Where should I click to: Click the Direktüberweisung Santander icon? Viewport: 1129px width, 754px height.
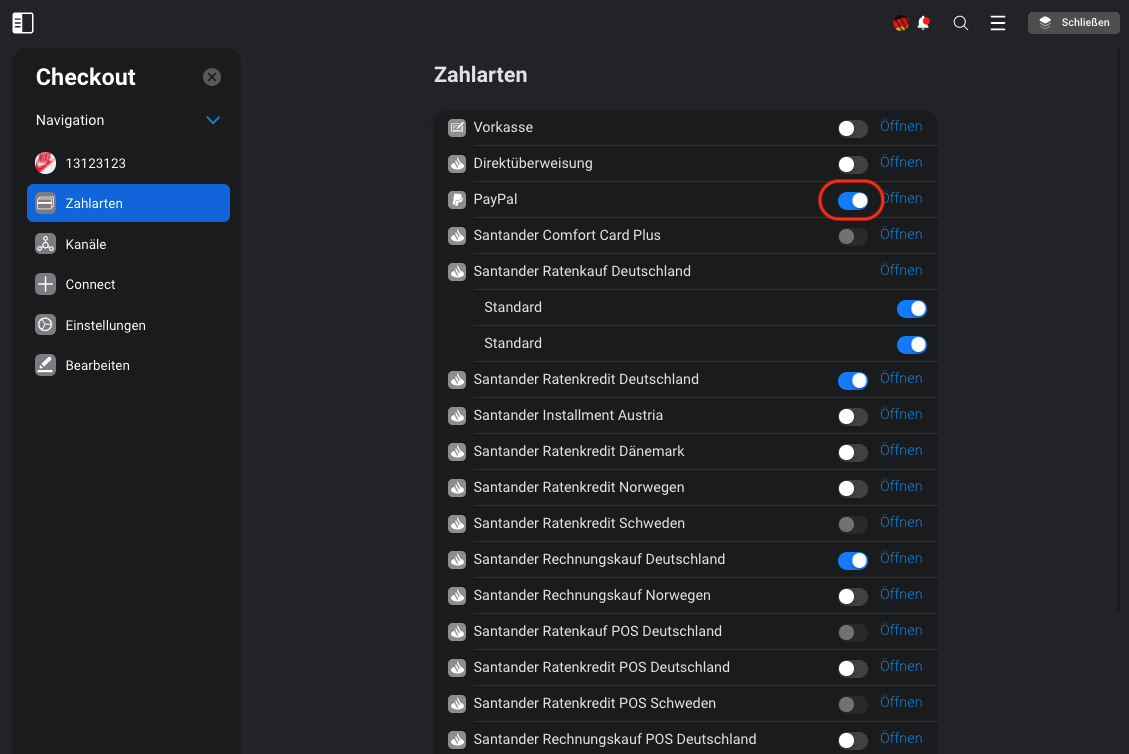(457, 164)
